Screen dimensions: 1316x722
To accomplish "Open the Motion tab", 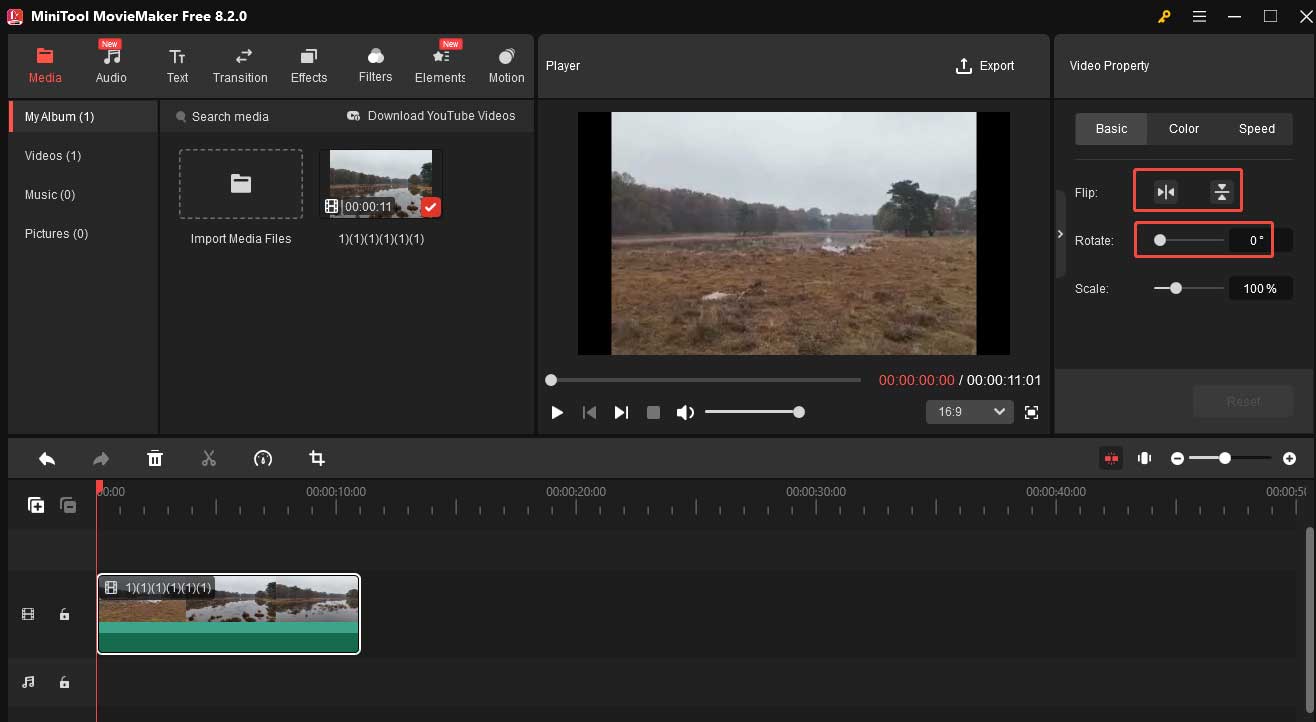I will pyautogui.click(x=506, y=65).
